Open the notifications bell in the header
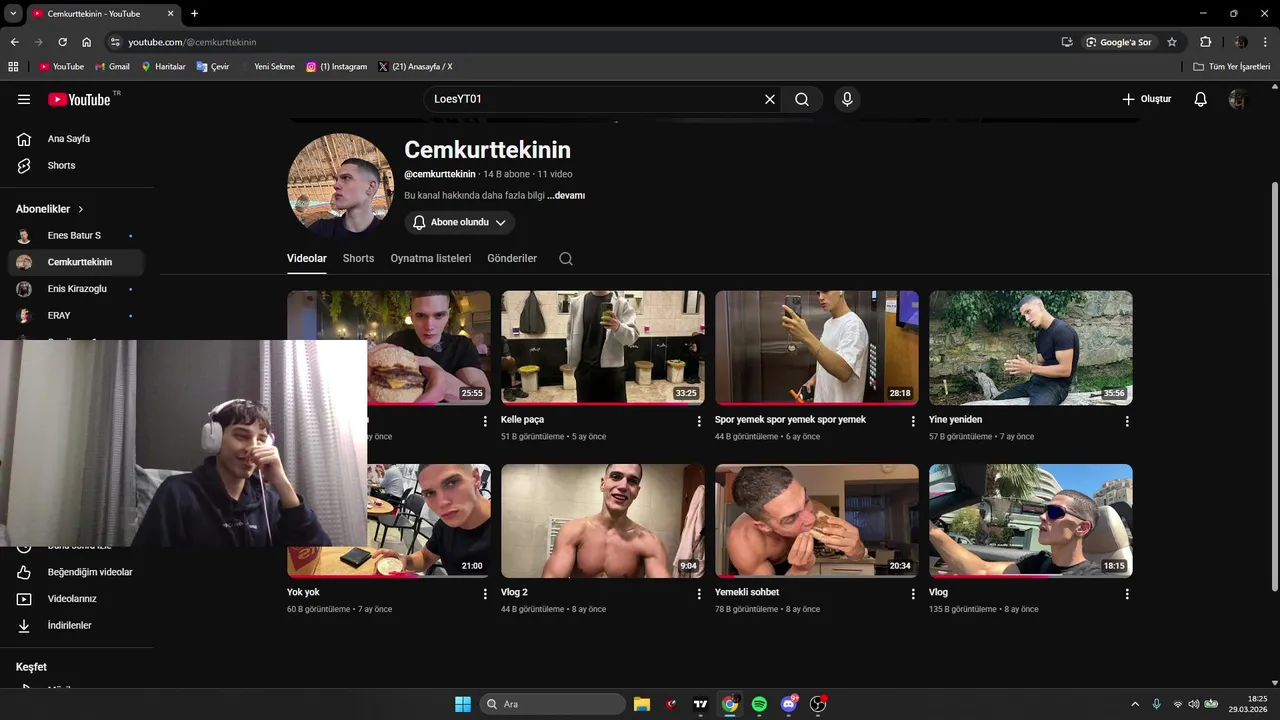 tap(1201, 99)
